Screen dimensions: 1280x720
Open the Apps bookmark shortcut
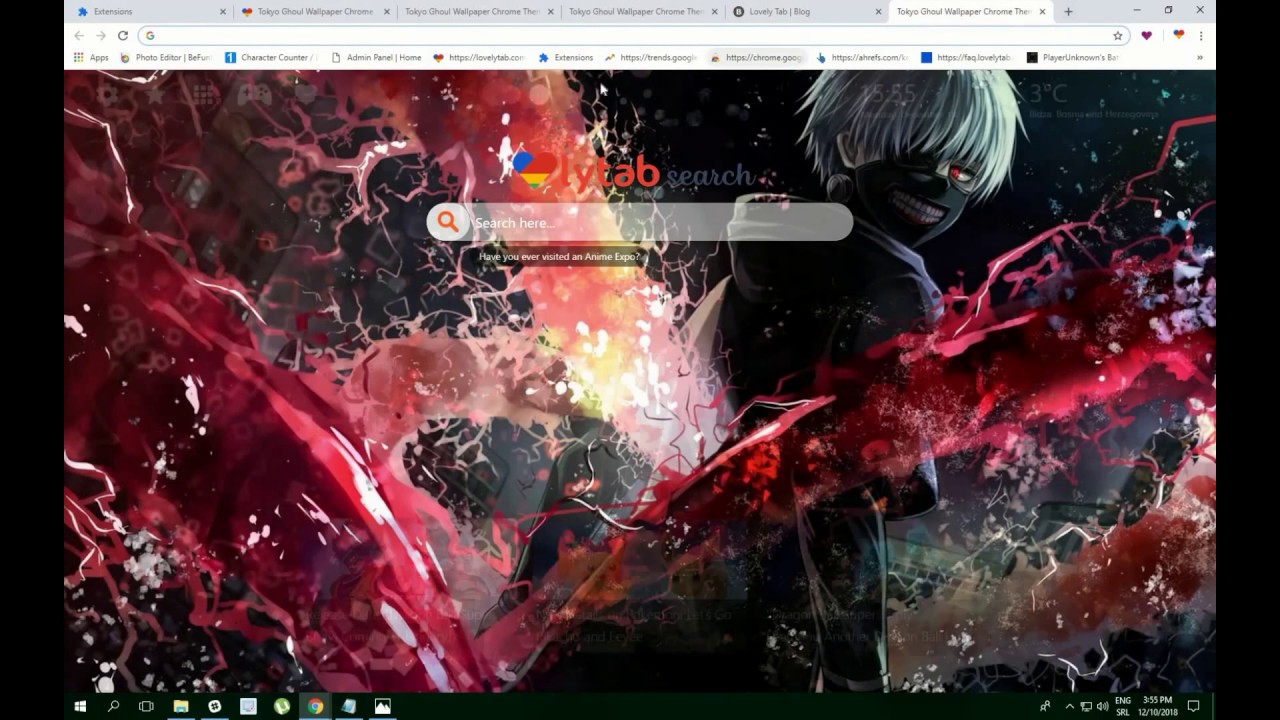(x=91, y=58)
